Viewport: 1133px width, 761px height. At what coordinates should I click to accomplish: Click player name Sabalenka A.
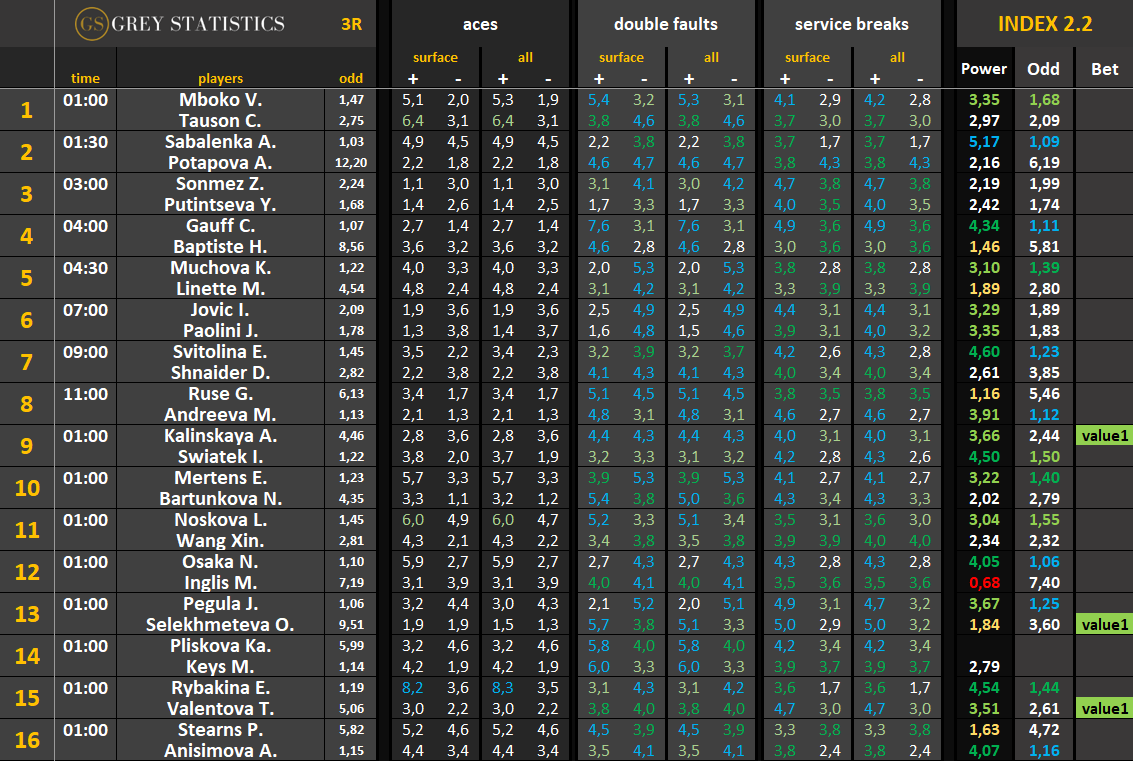[x=220, y=142]
